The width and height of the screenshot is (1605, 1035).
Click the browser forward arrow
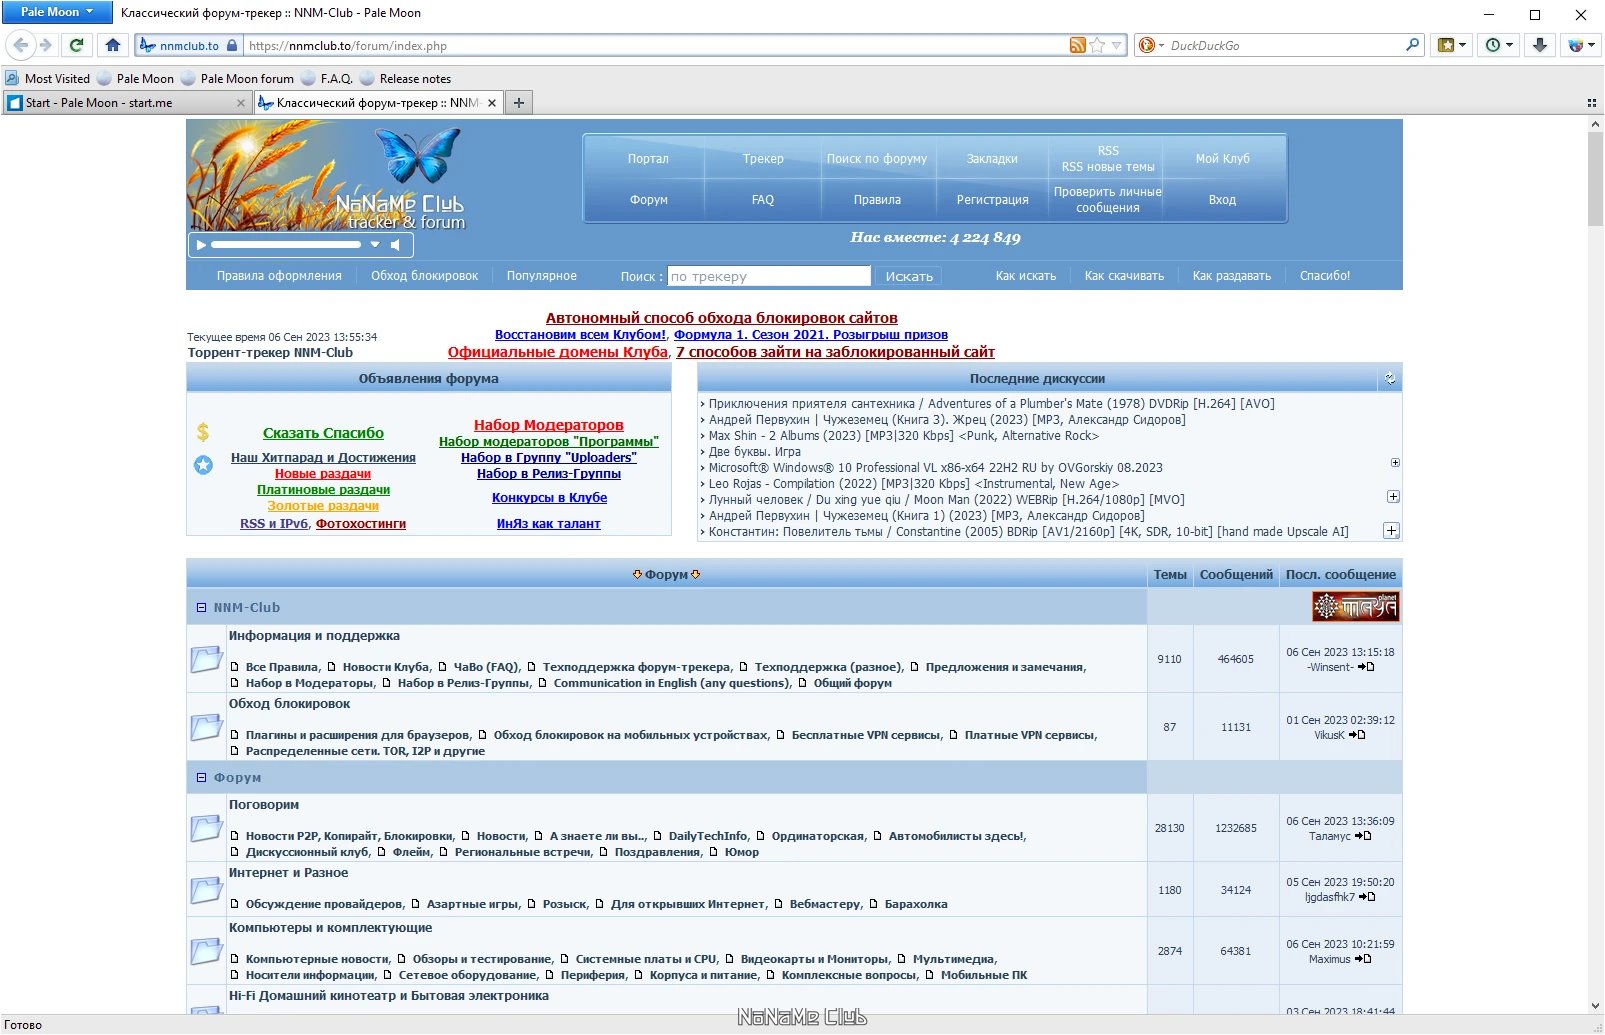tap(45, 45)
